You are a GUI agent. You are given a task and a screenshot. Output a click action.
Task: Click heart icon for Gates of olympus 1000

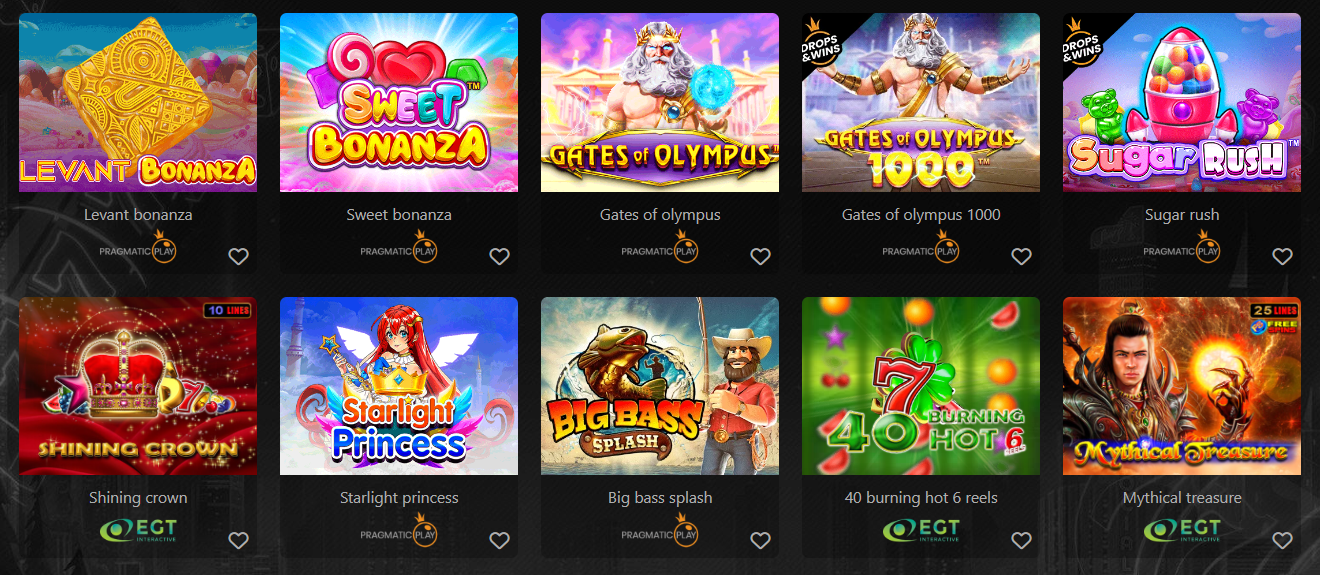(x=1021, y=256)
